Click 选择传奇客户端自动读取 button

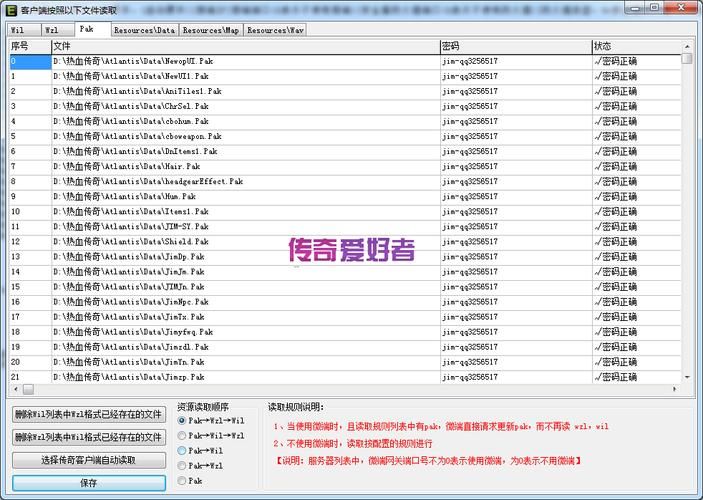(89, 460)
